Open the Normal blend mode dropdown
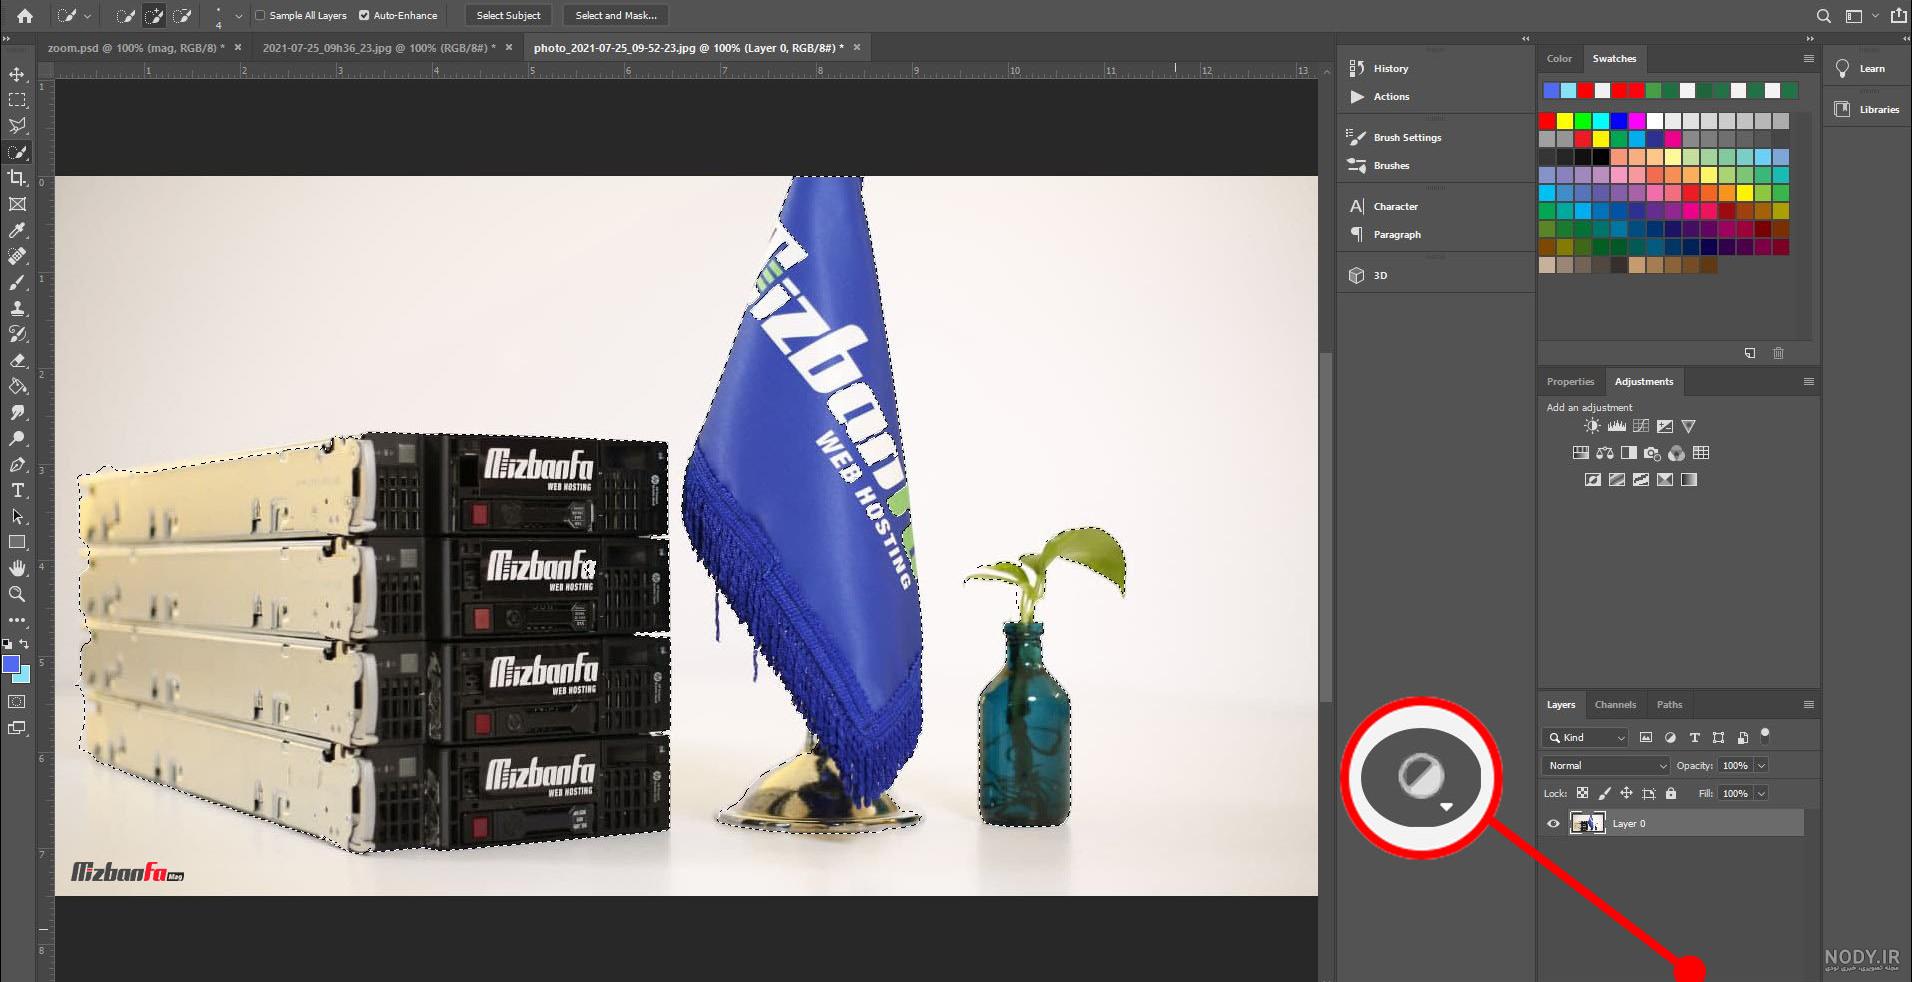The image size is (1912, 982). click(x=1606, y=765)
